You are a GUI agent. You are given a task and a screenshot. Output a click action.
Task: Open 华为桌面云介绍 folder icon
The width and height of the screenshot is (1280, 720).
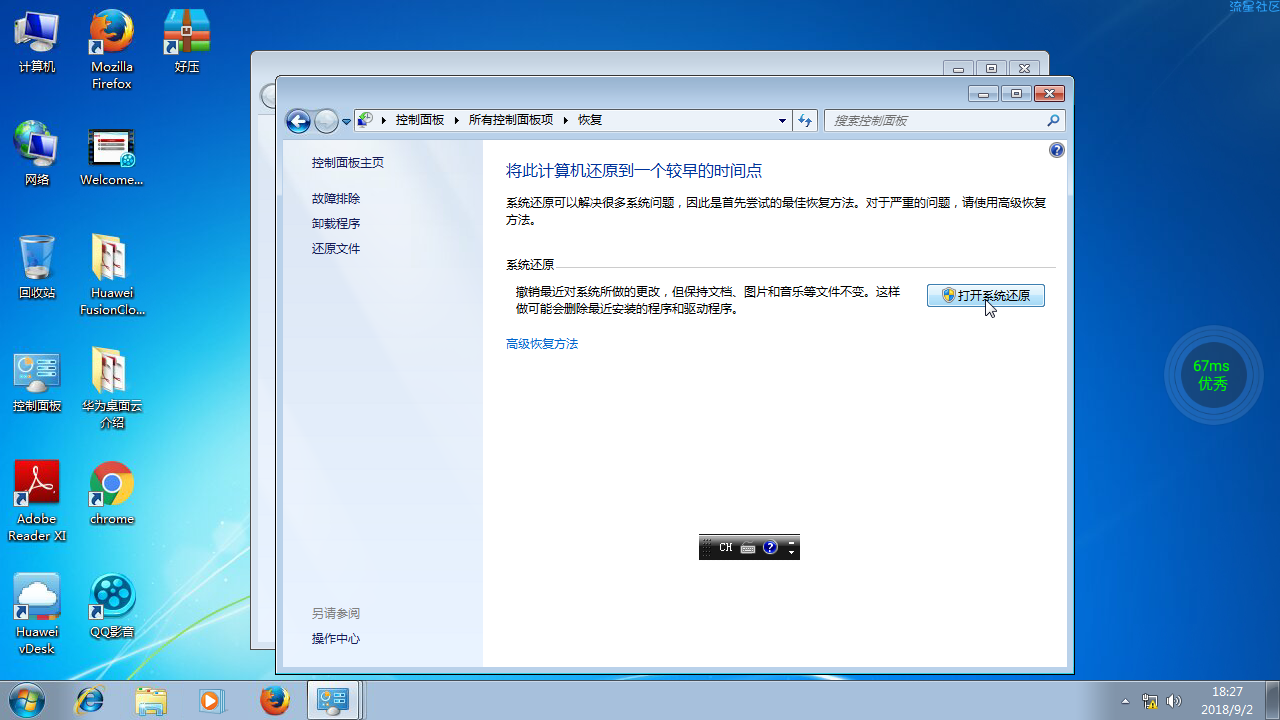112,388
